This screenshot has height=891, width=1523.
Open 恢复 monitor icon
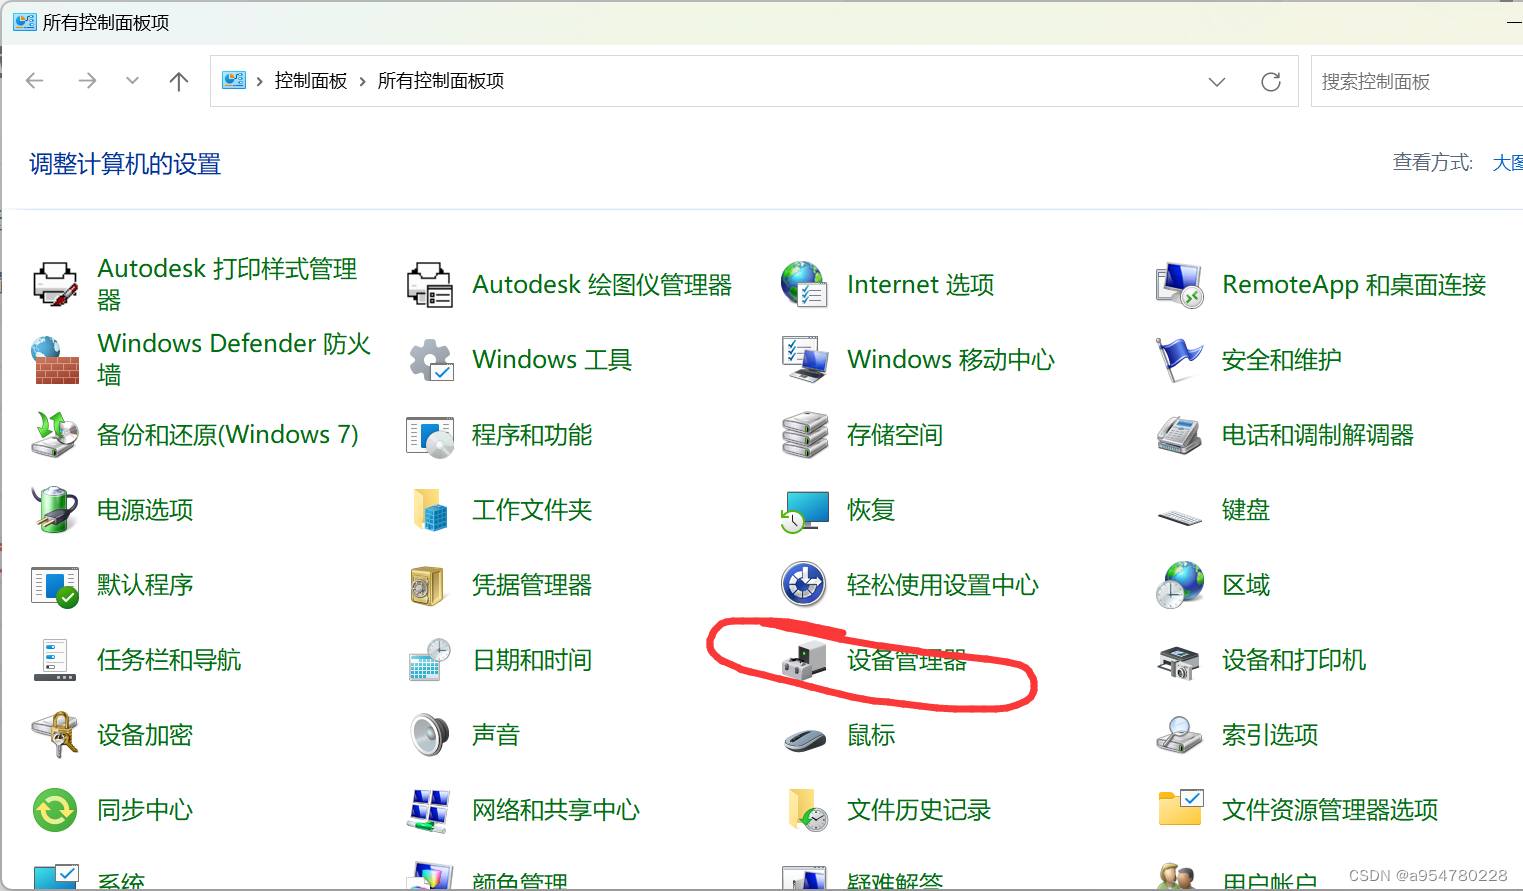pyautogui.click(x=805, y=510)
